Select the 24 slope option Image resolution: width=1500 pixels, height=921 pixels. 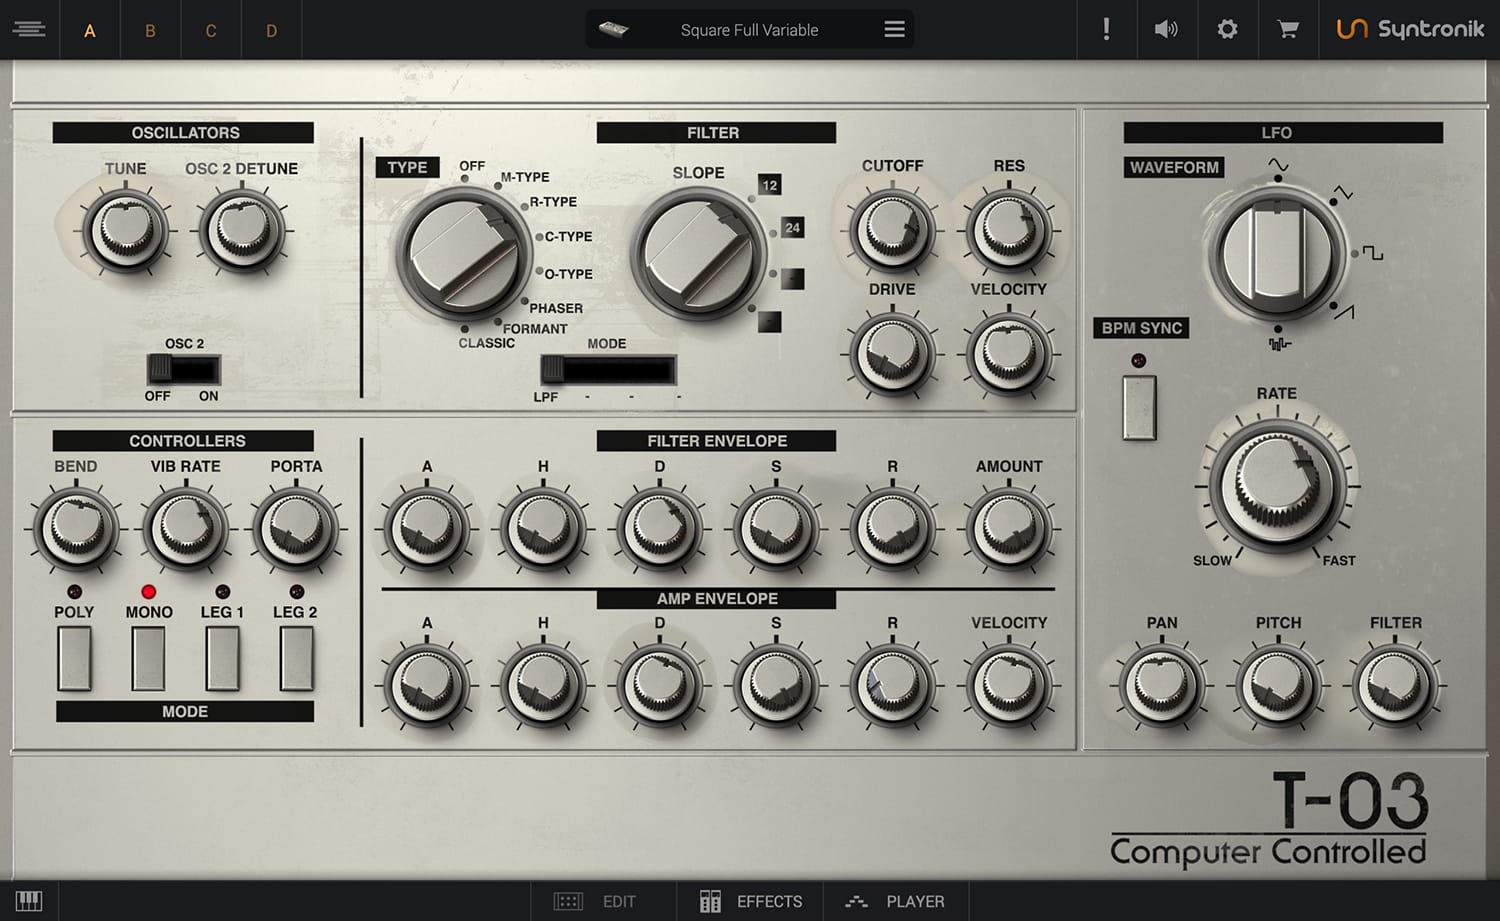792,228
